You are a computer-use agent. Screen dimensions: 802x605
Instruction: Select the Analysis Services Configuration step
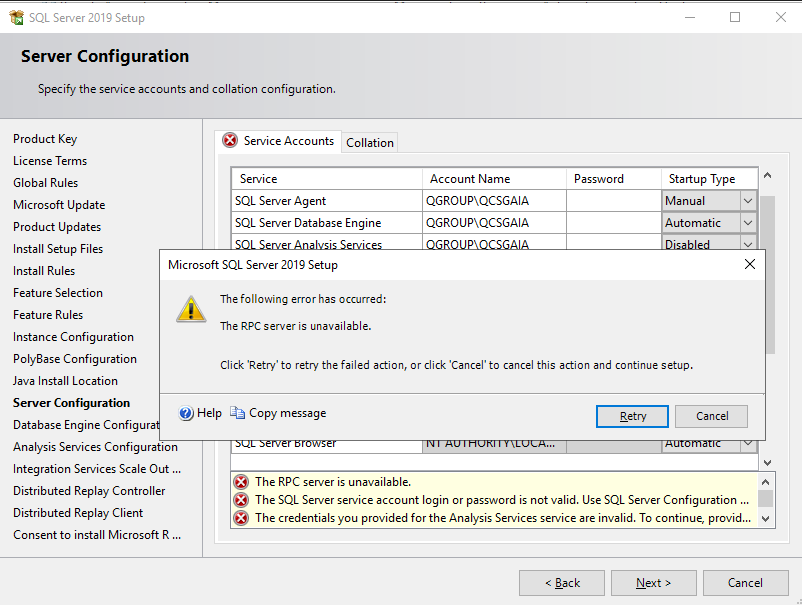[x=96, y=446]
